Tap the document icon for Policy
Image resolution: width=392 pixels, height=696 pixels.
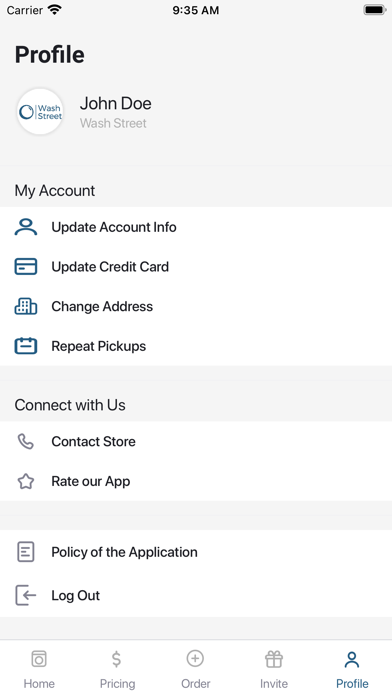pos(26,552)
